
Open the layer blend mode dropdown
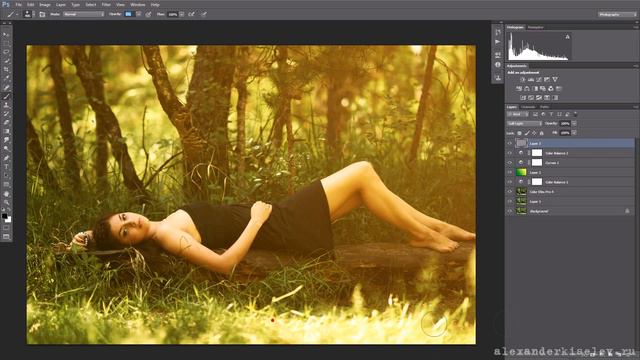[x=524, y=124]
